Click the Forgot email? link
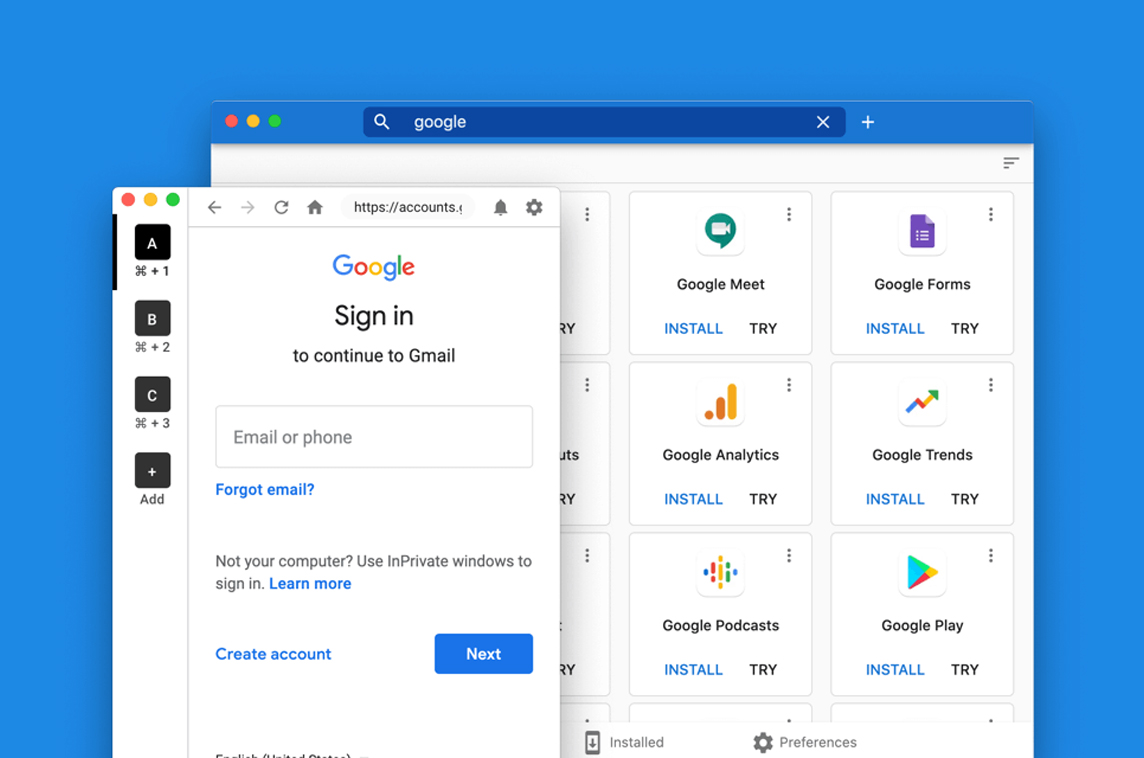The image size is (1144, 758). (265, 490)
